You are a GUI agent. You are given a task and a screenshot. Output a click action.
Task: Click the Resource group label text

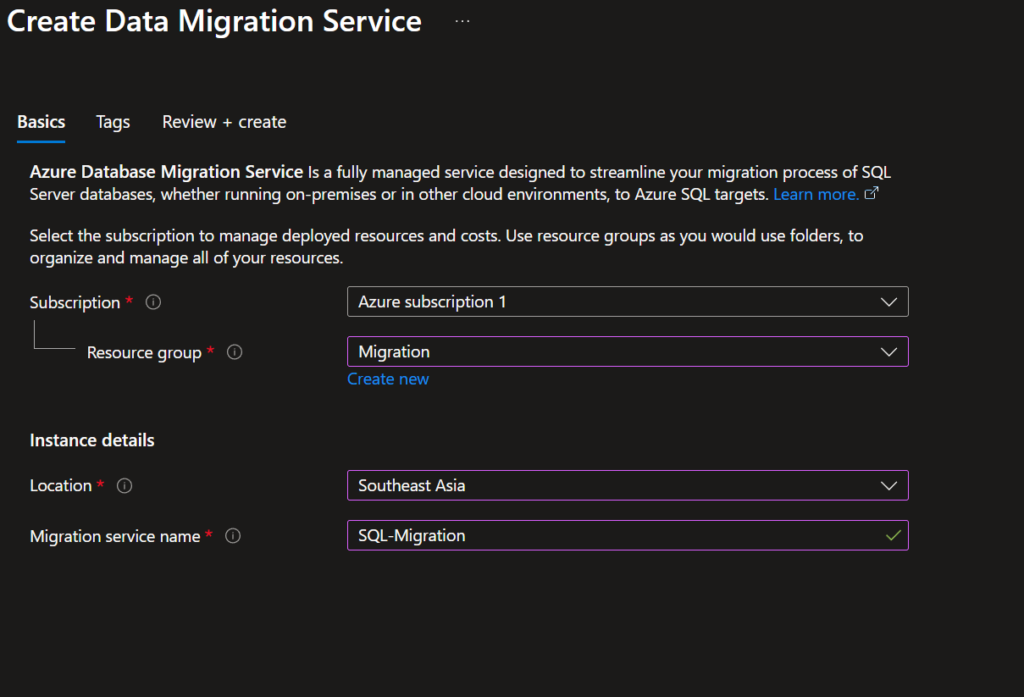144,353
